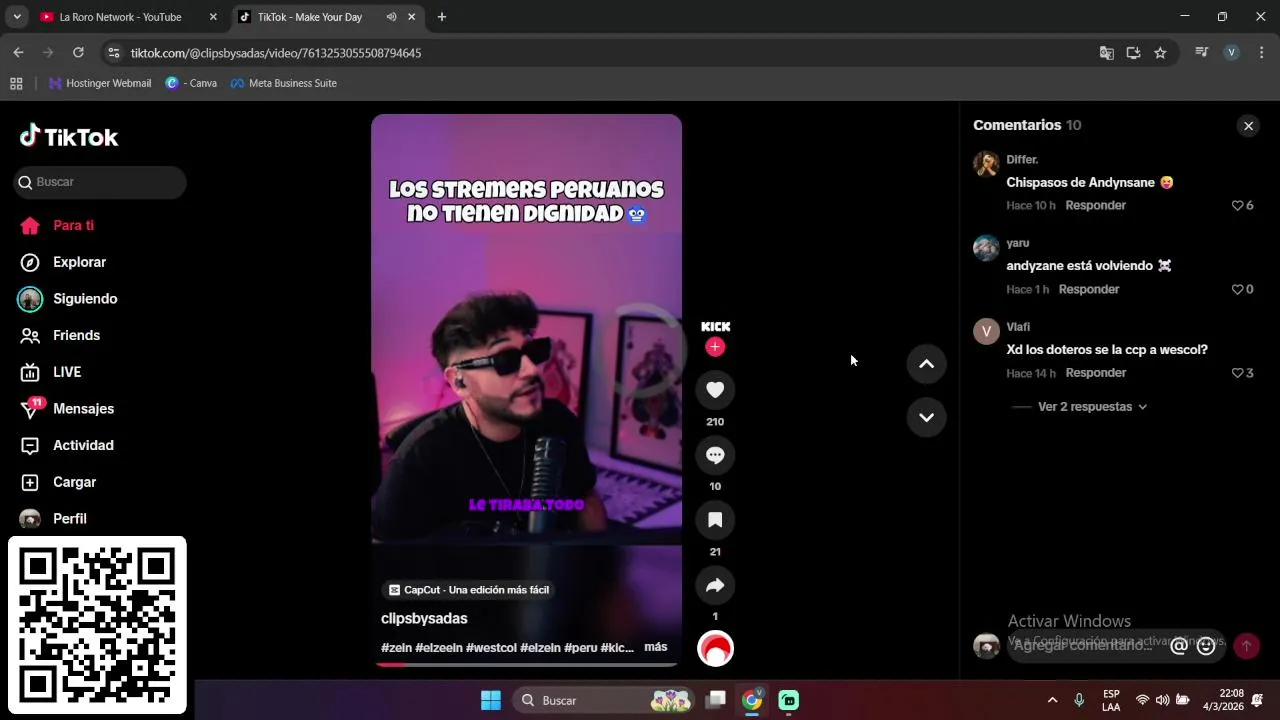Open Hostinger Webmail bookmark
The height and width of the screenshot is (720, 1280).
click(x=100, y=83)
